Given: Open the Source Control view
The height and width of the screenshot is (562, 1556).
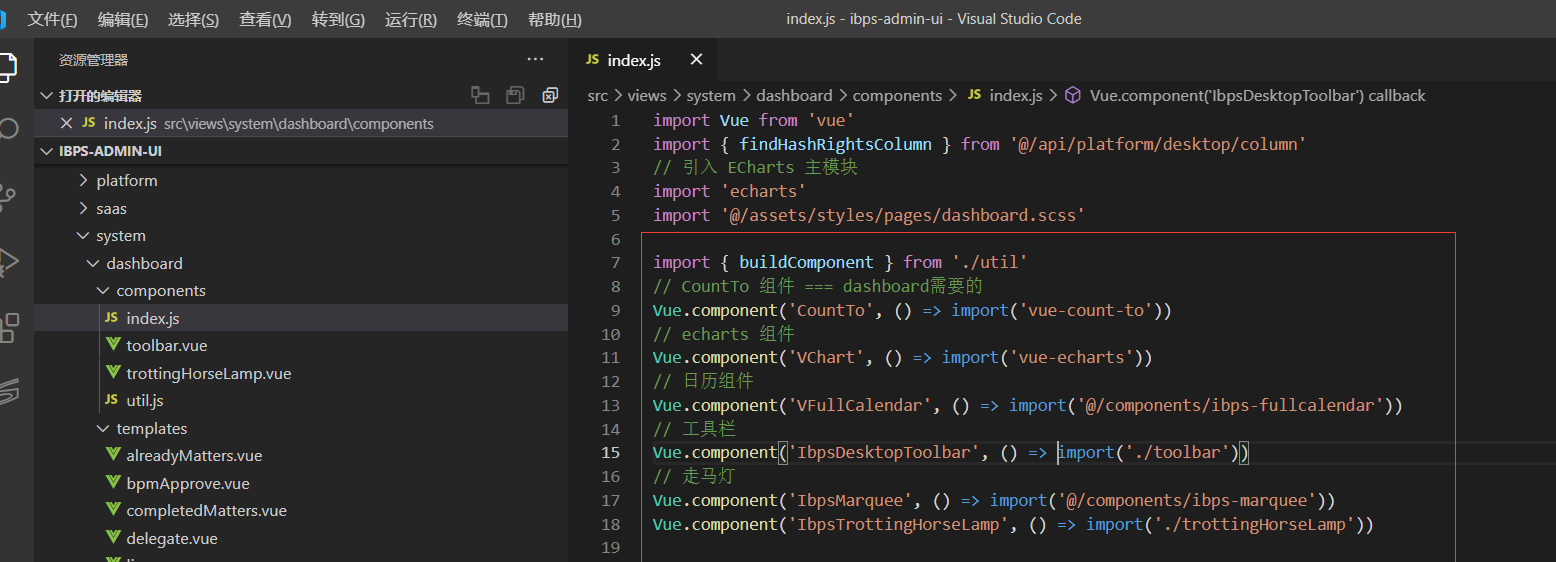Looking at the screenshot, I should tap(8, 196).
